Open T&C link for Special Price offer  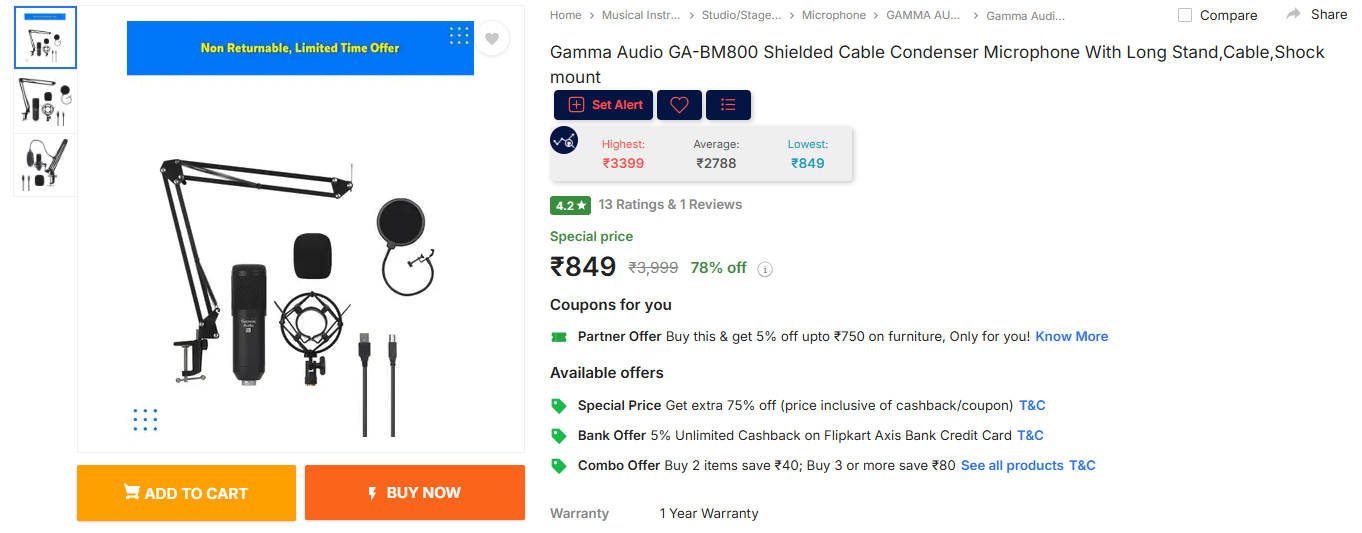[1032, 406]
